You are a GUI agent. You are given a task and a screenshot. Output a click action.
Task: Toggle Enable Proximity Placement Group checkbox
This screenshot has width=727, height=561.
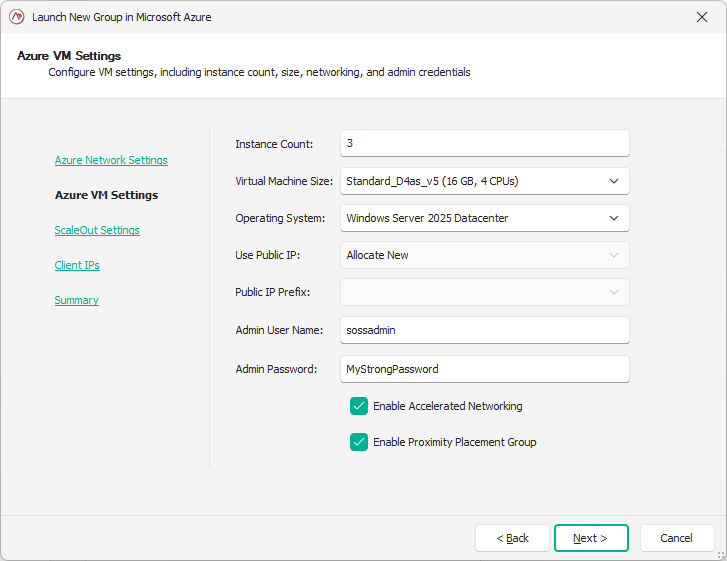pos(359,442)
